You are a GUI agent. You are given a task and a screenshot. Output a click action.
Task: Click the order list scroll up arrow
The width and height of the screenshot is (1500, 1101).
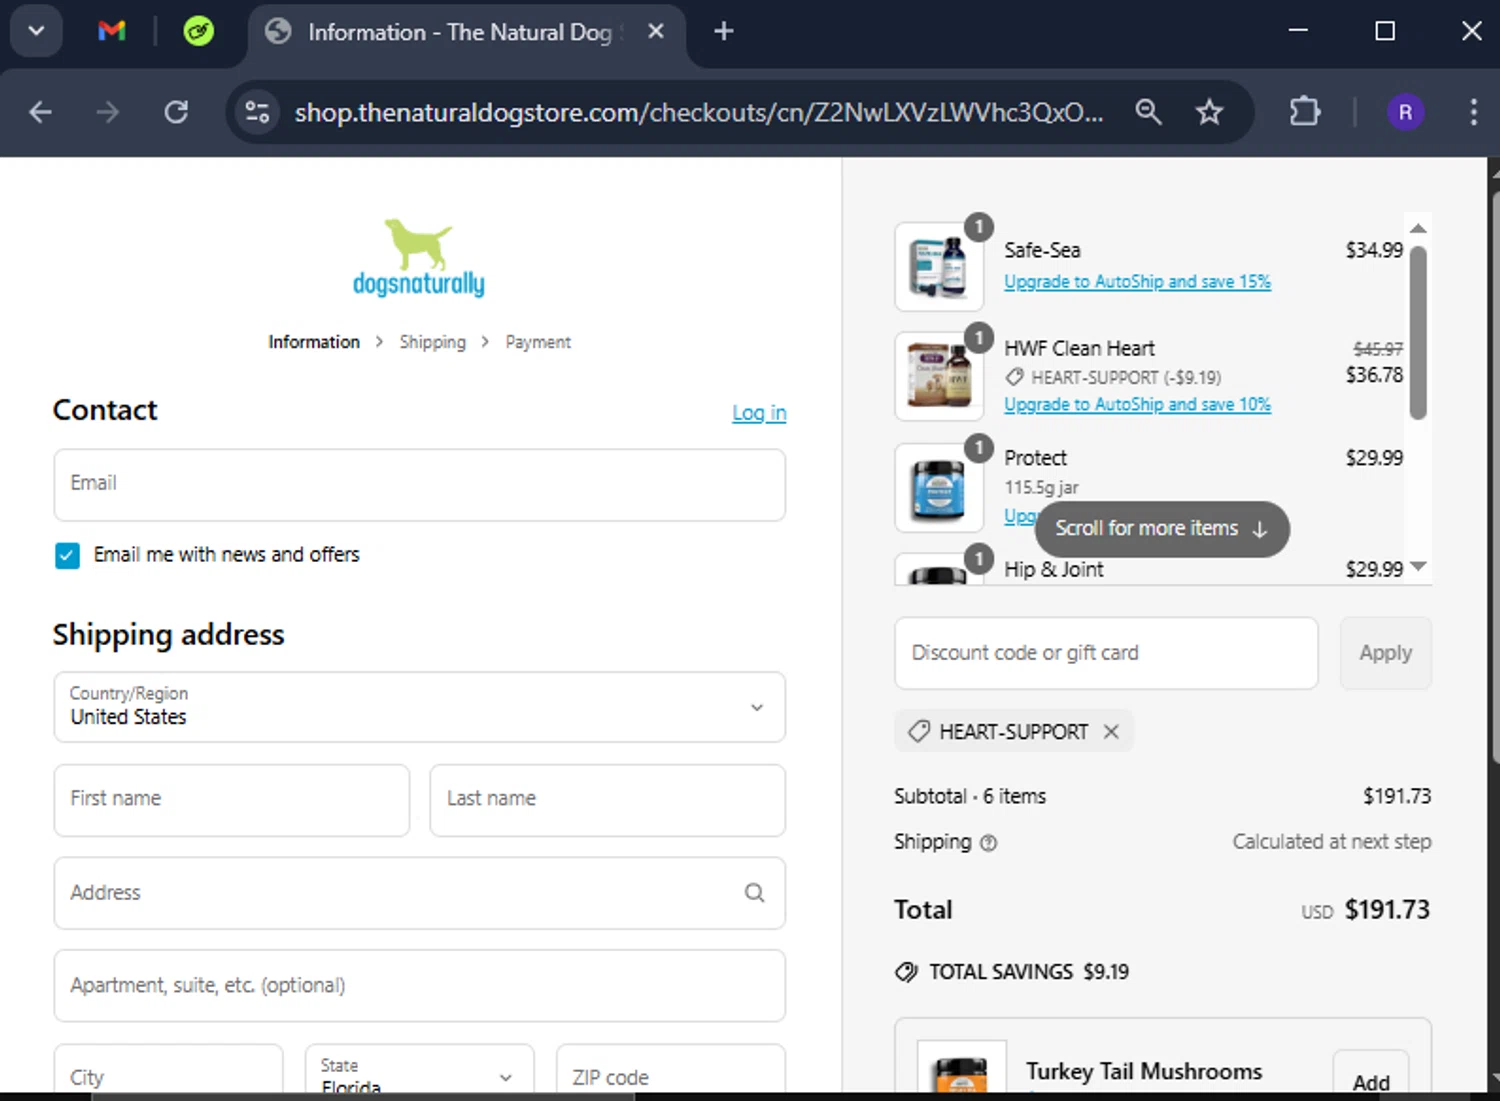pos(1418,228)
